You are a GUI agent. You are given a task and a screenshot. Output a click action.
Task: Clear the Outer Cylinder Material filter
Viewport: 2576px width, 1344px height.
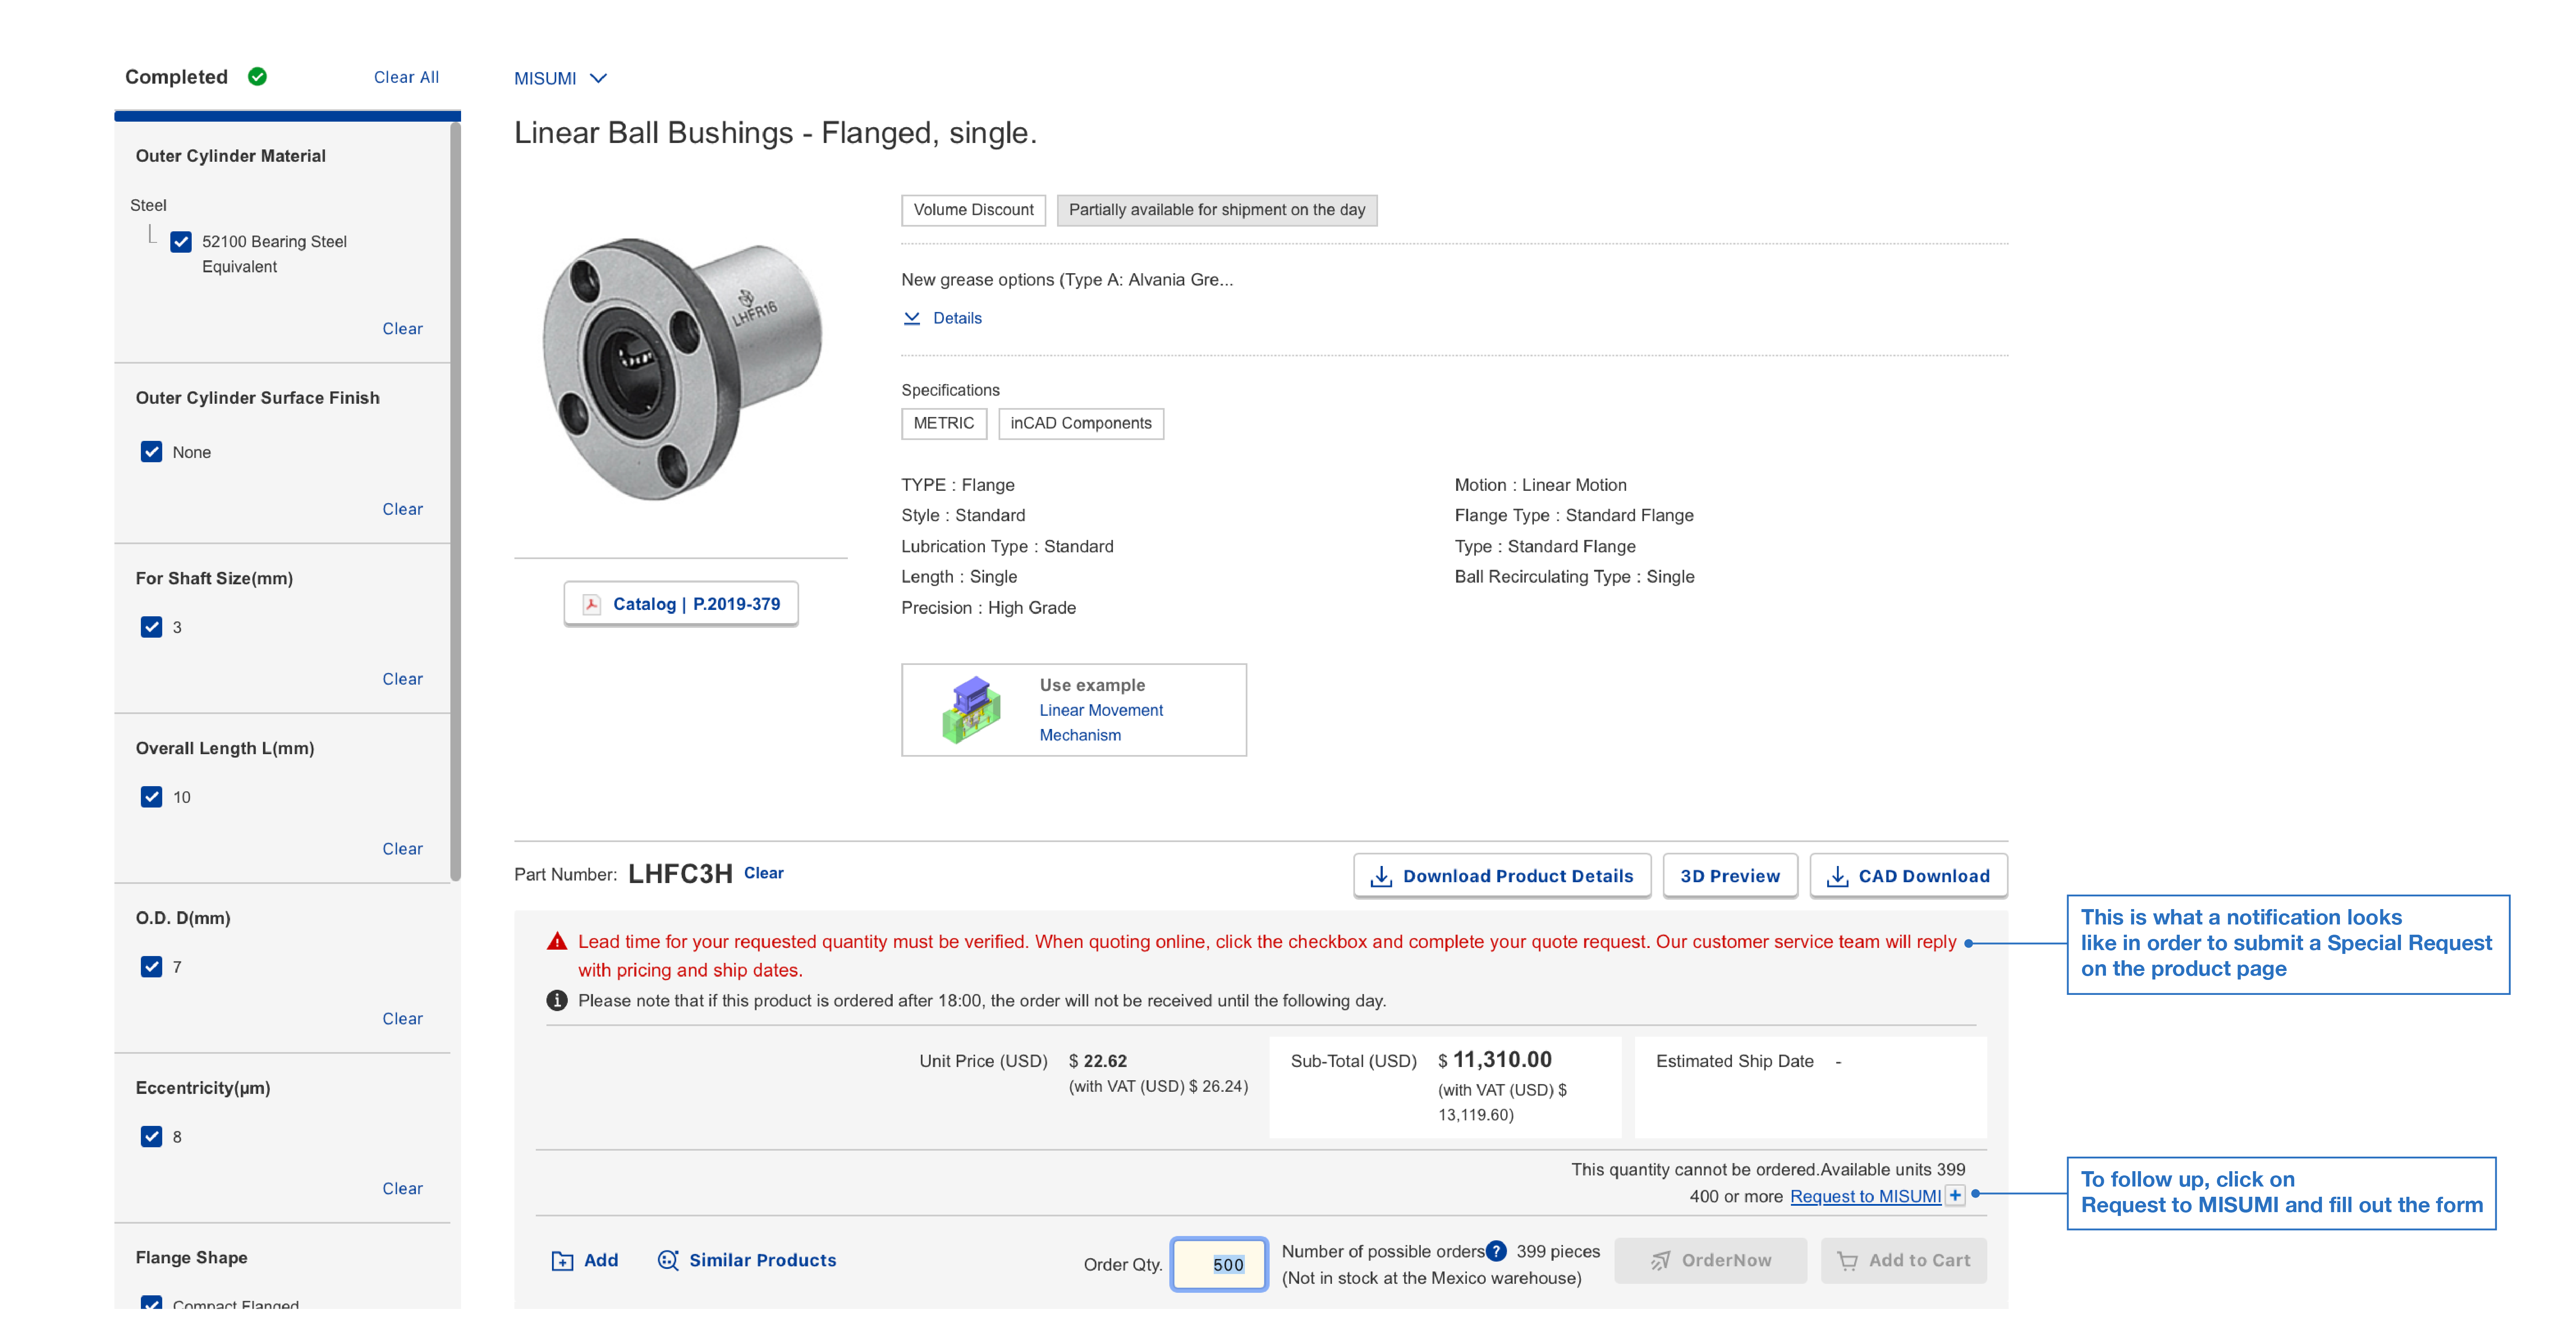point(402,329)
